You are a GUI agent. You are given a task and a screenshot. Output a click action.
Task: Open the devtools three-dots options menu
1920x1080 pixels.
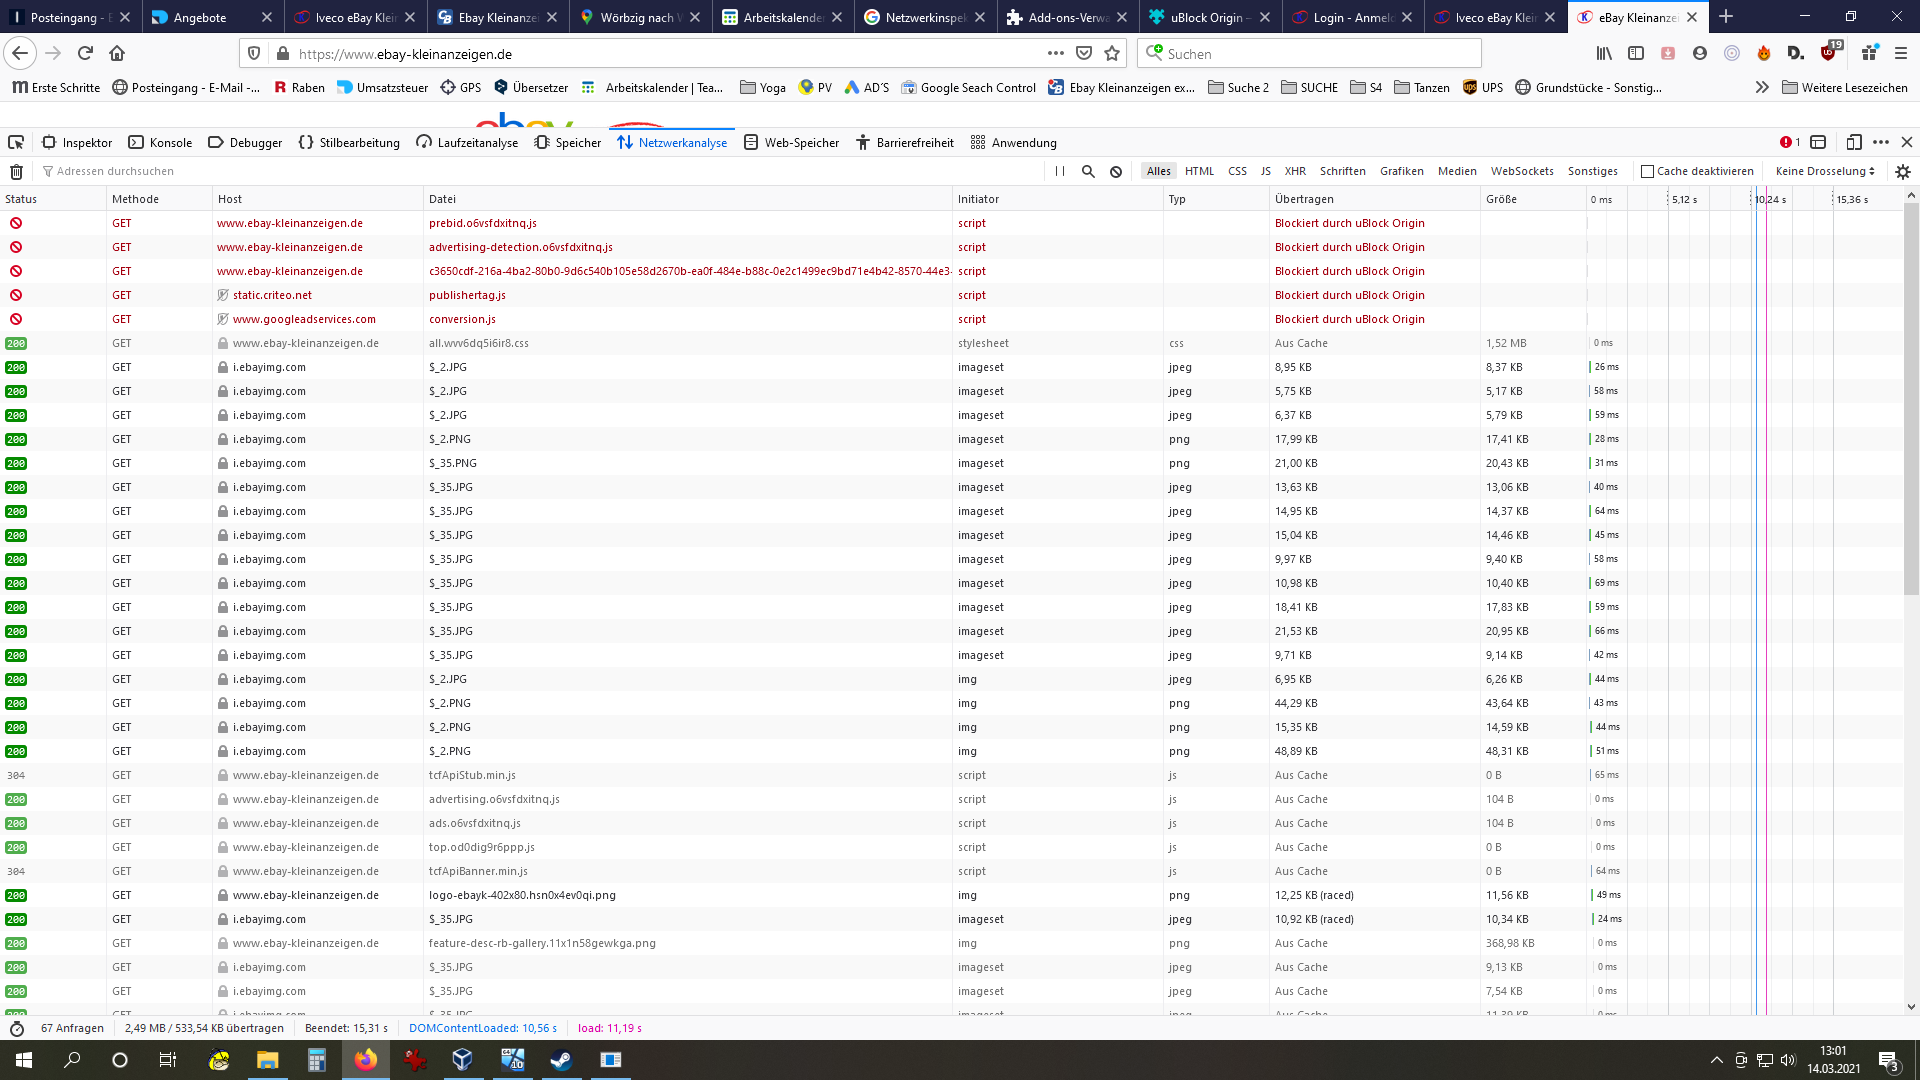1881,142
